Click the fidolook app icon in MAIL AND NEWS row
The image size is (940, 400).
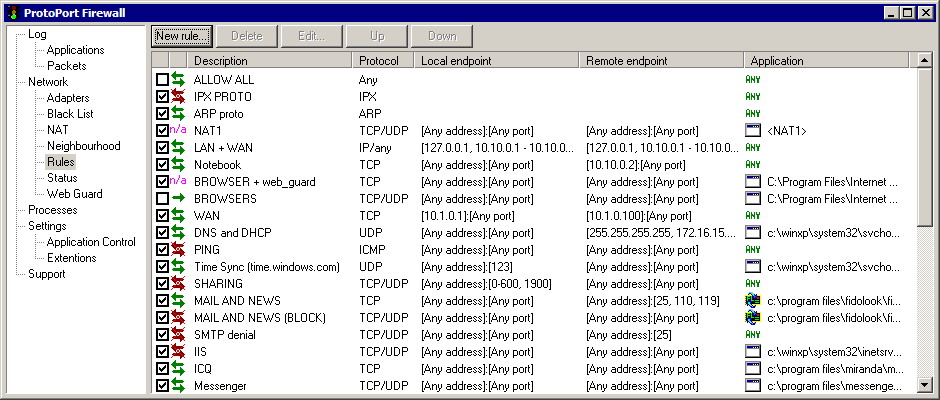coord(754,300)
